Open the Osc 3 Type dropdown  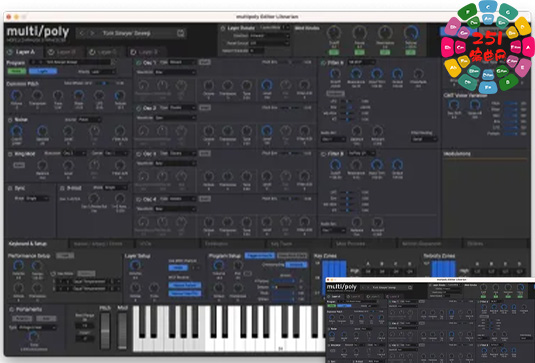183,154
